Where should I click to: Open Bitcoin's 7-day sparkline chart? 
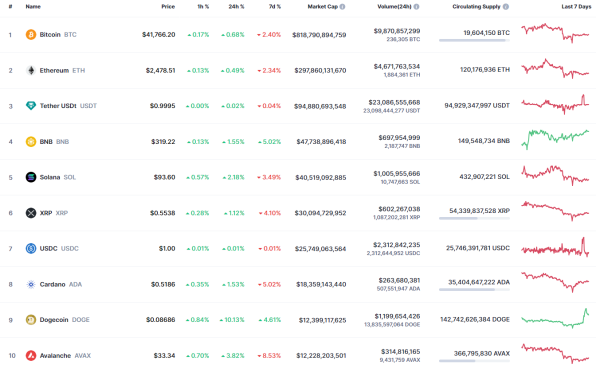(555, 33)
